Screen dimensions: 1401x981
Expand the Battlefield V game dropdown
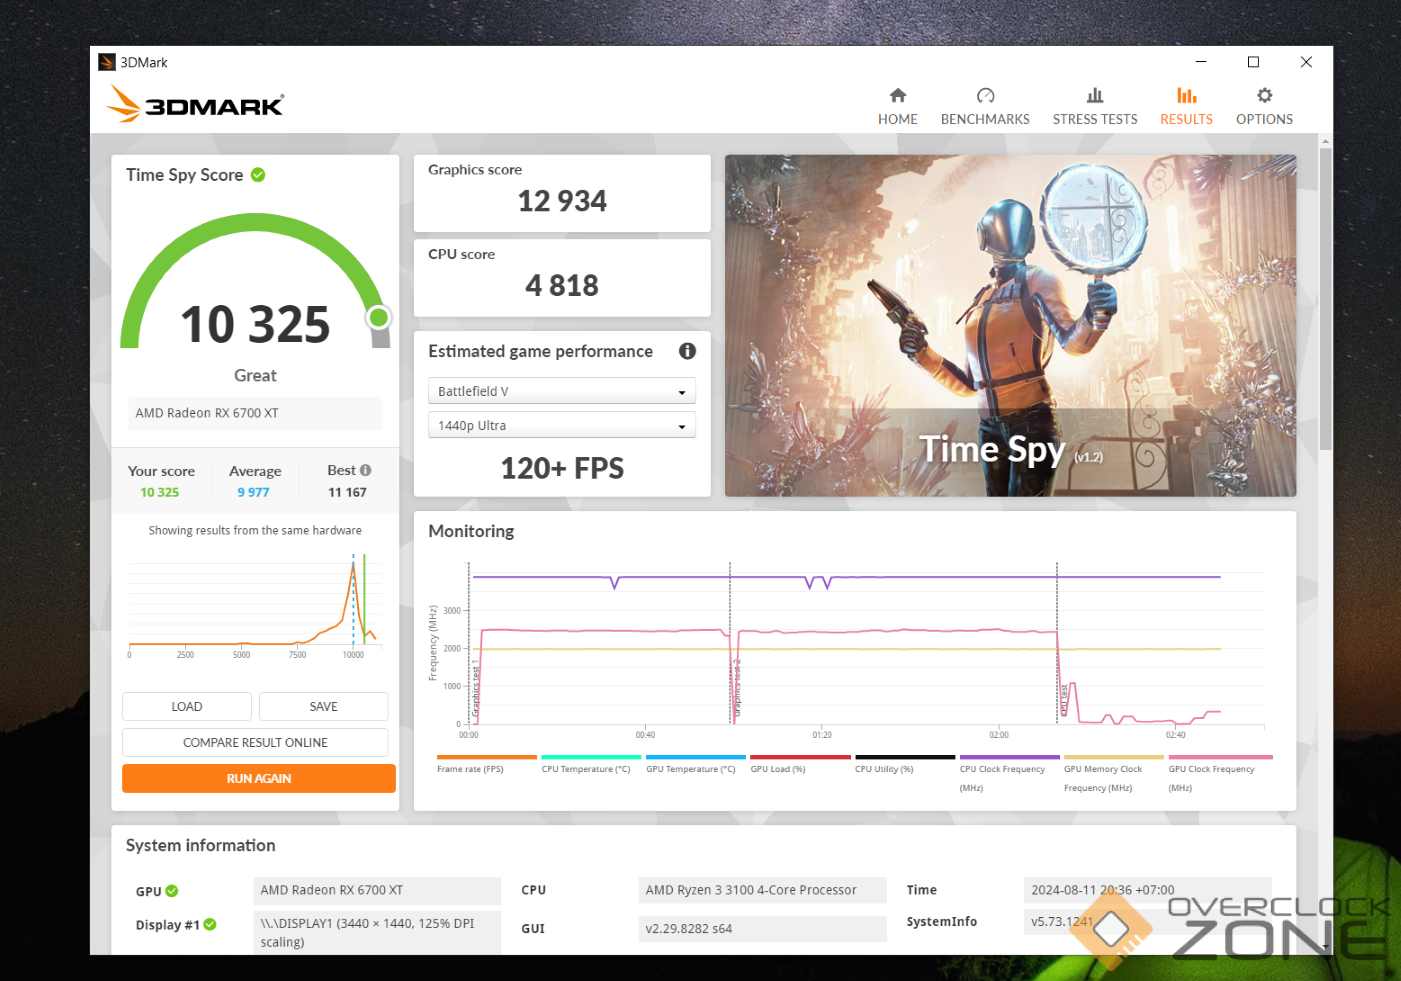(561, 391)
